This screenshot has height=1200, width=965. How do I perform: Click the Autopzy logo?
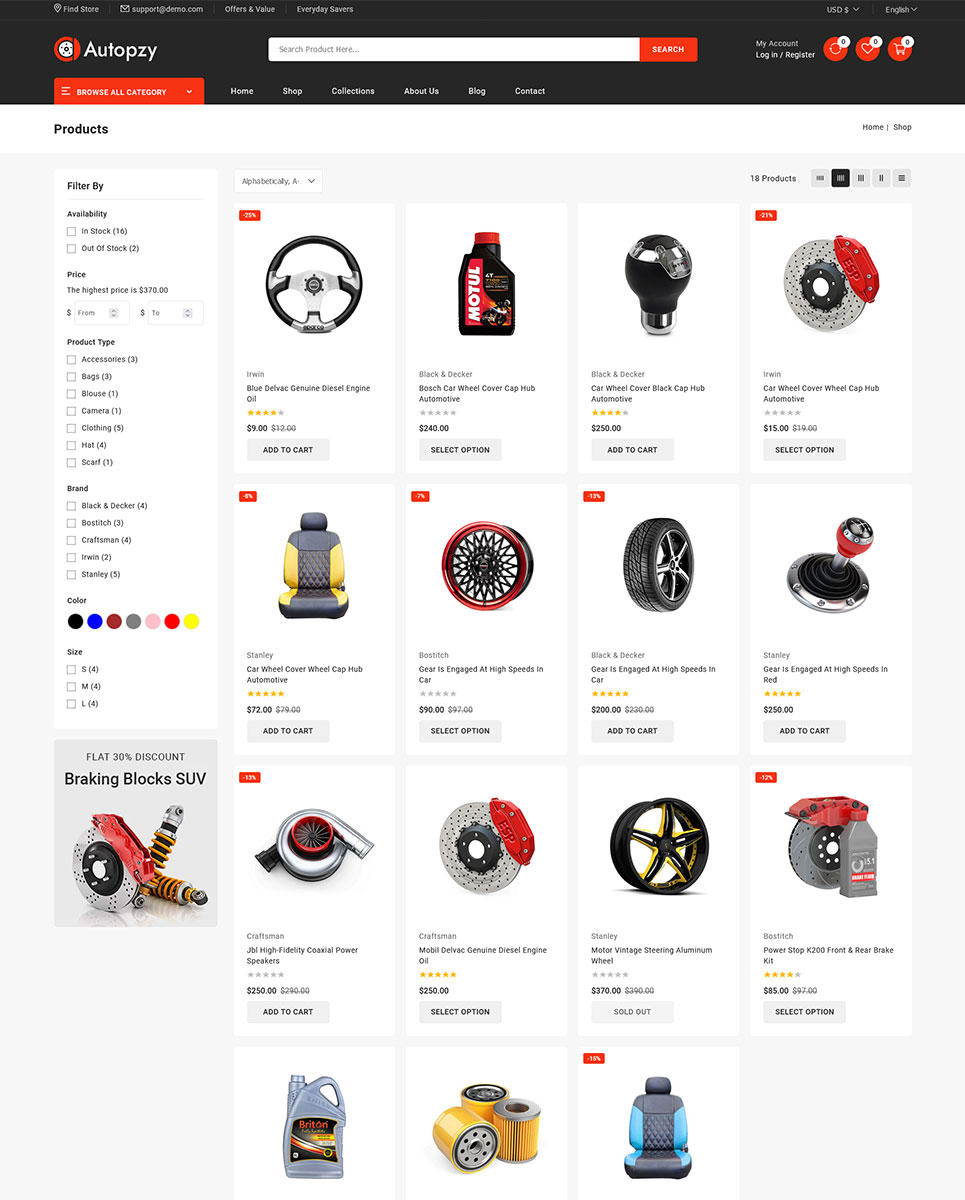click(105, 49)
